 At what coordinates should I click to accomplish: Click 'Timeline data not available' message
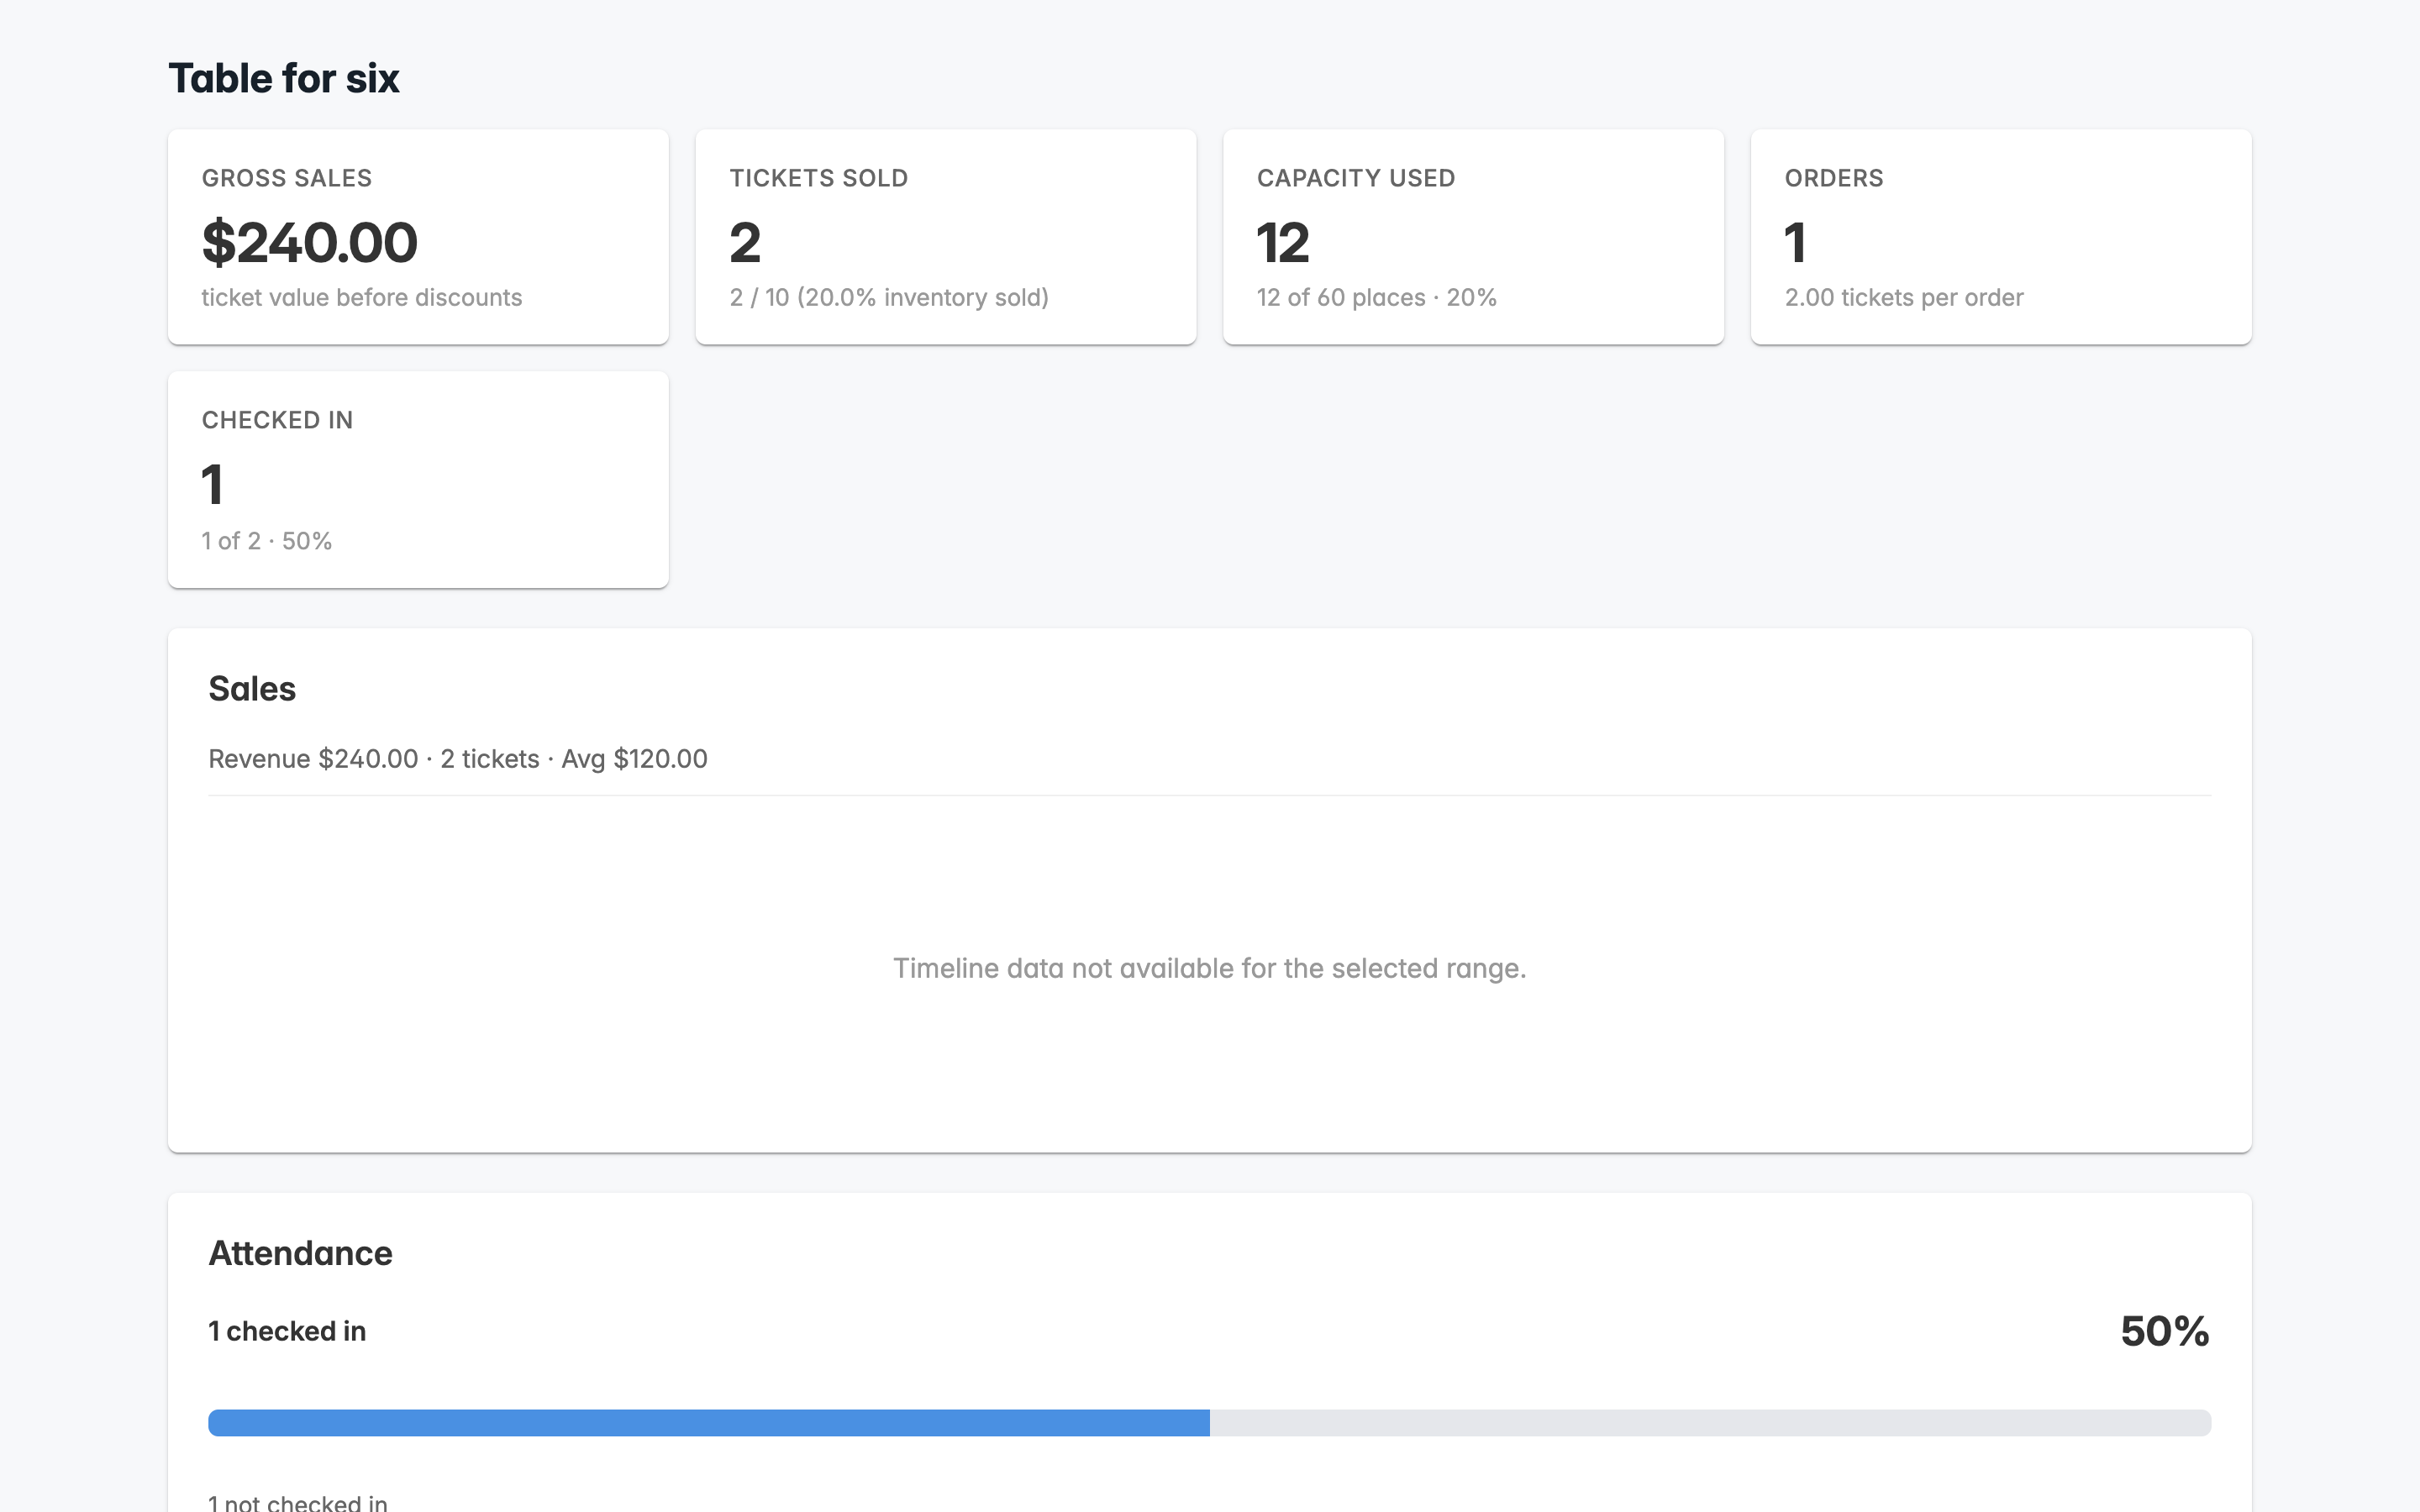point(1210,968)
